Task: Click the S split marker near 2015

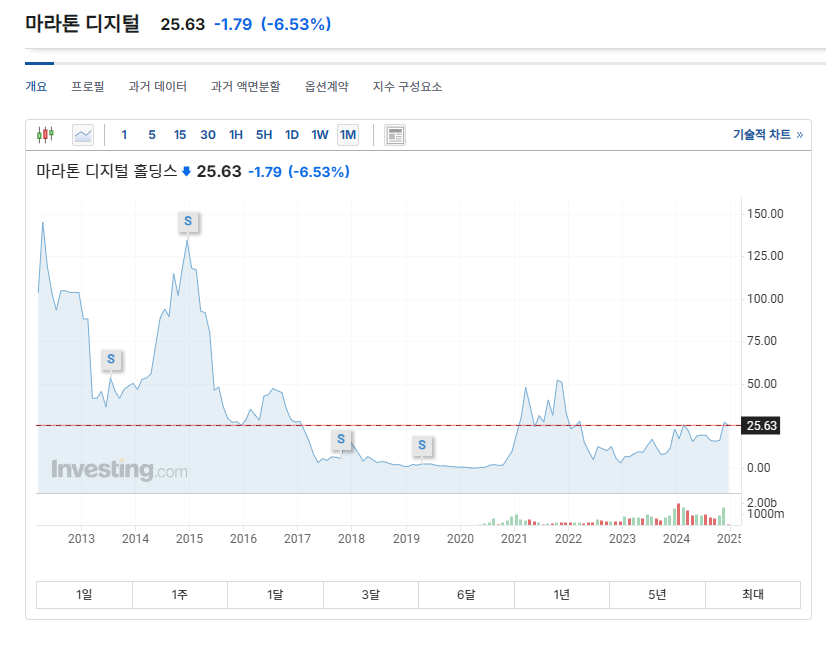Action: pos(188,221)
